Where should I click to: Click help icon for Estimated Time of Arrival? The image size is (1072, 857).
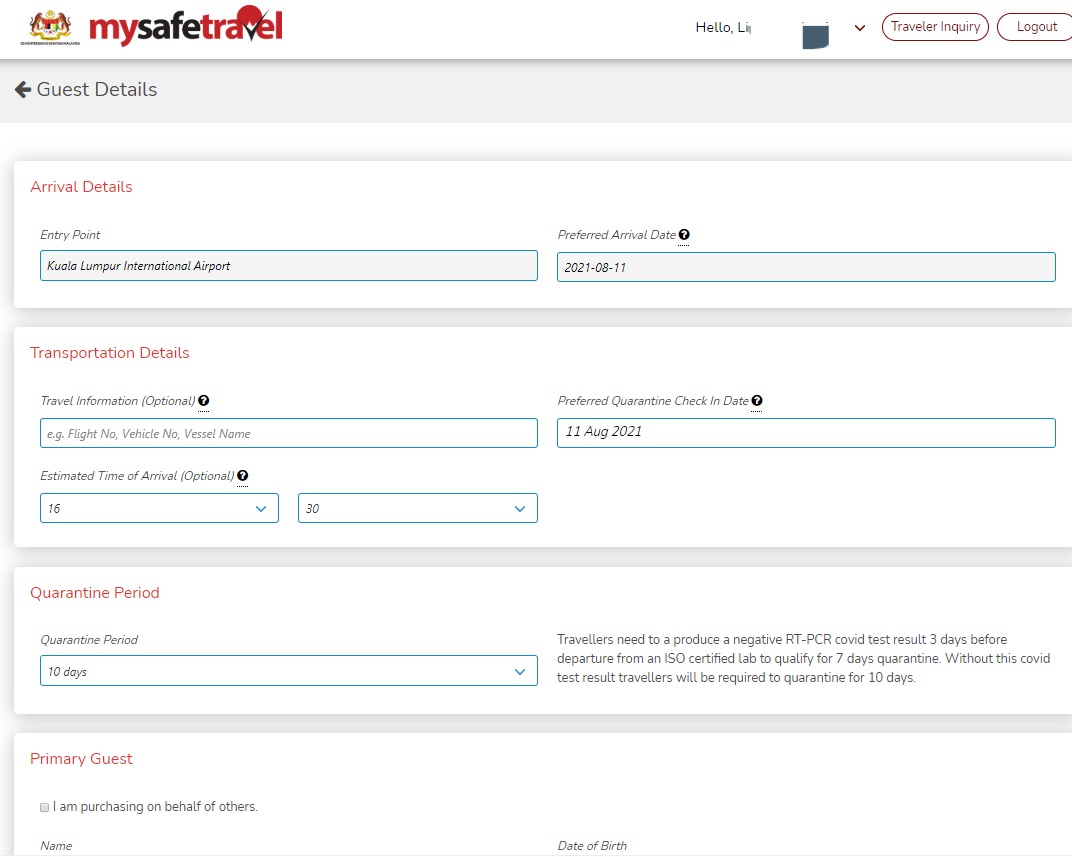(x=243, y=477)
